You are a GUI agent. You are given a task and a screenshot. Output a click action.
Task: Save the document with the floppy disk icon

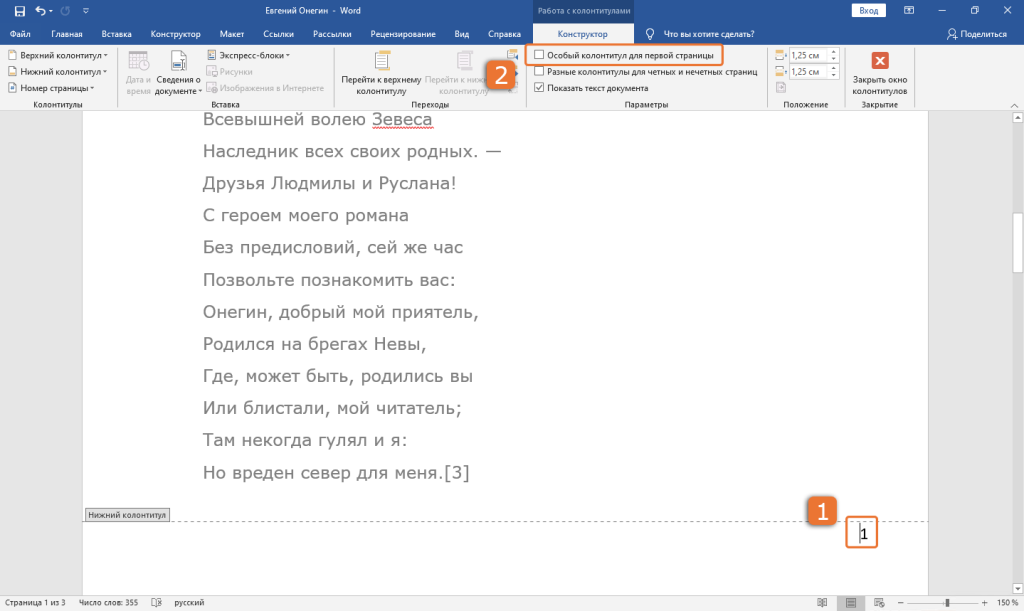point(20,10)
